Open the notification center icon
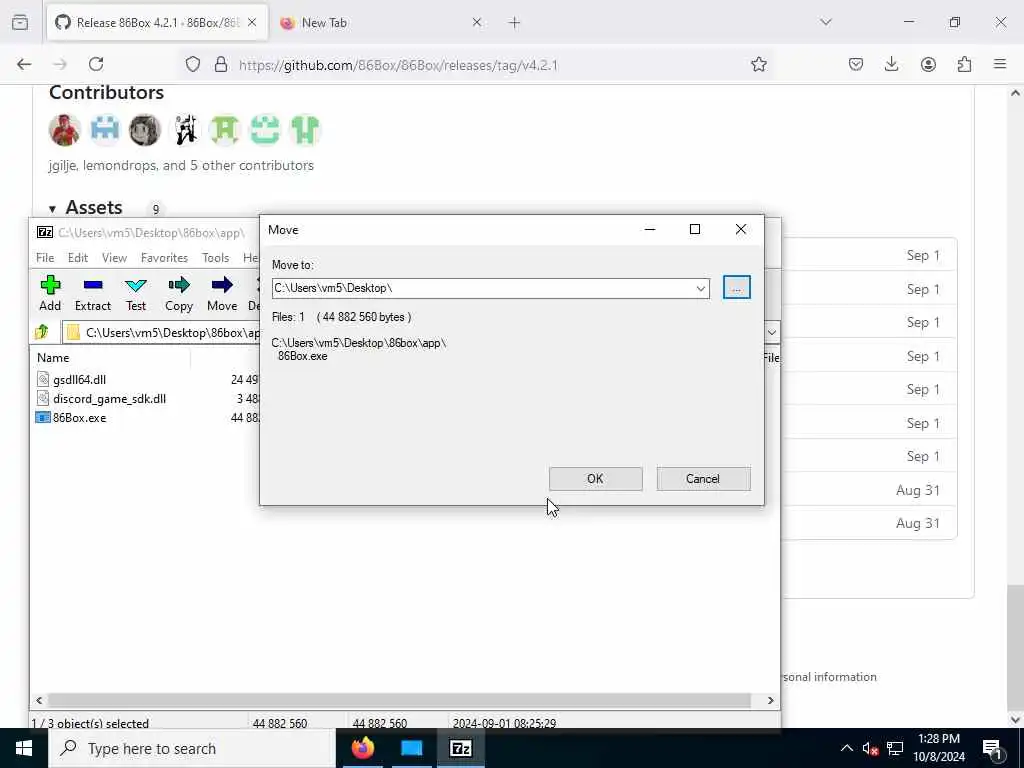This screenshot has height=768, width=1024. pyautogui.click(x=993, y=748)
